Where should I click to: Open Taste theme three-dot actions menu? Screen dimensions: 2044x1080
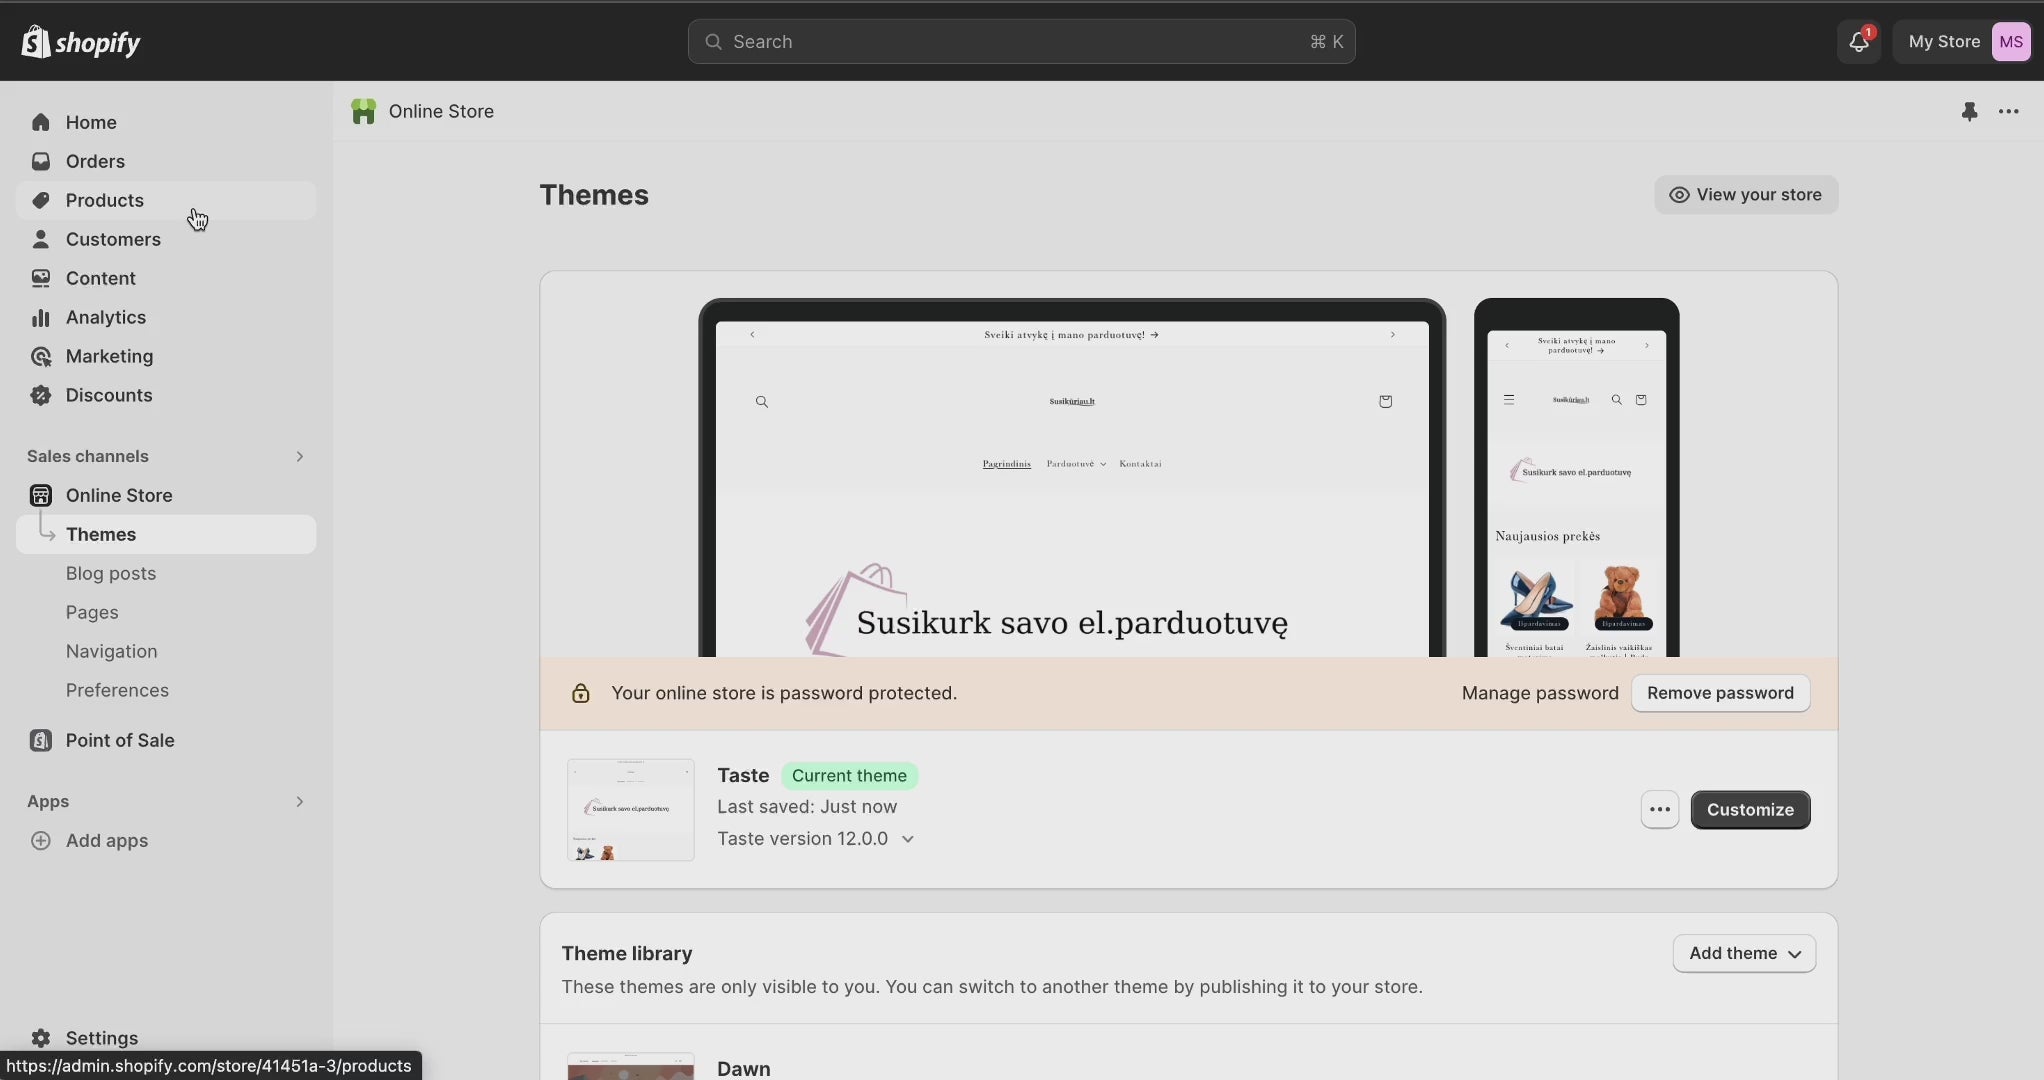coord(1659,810)
